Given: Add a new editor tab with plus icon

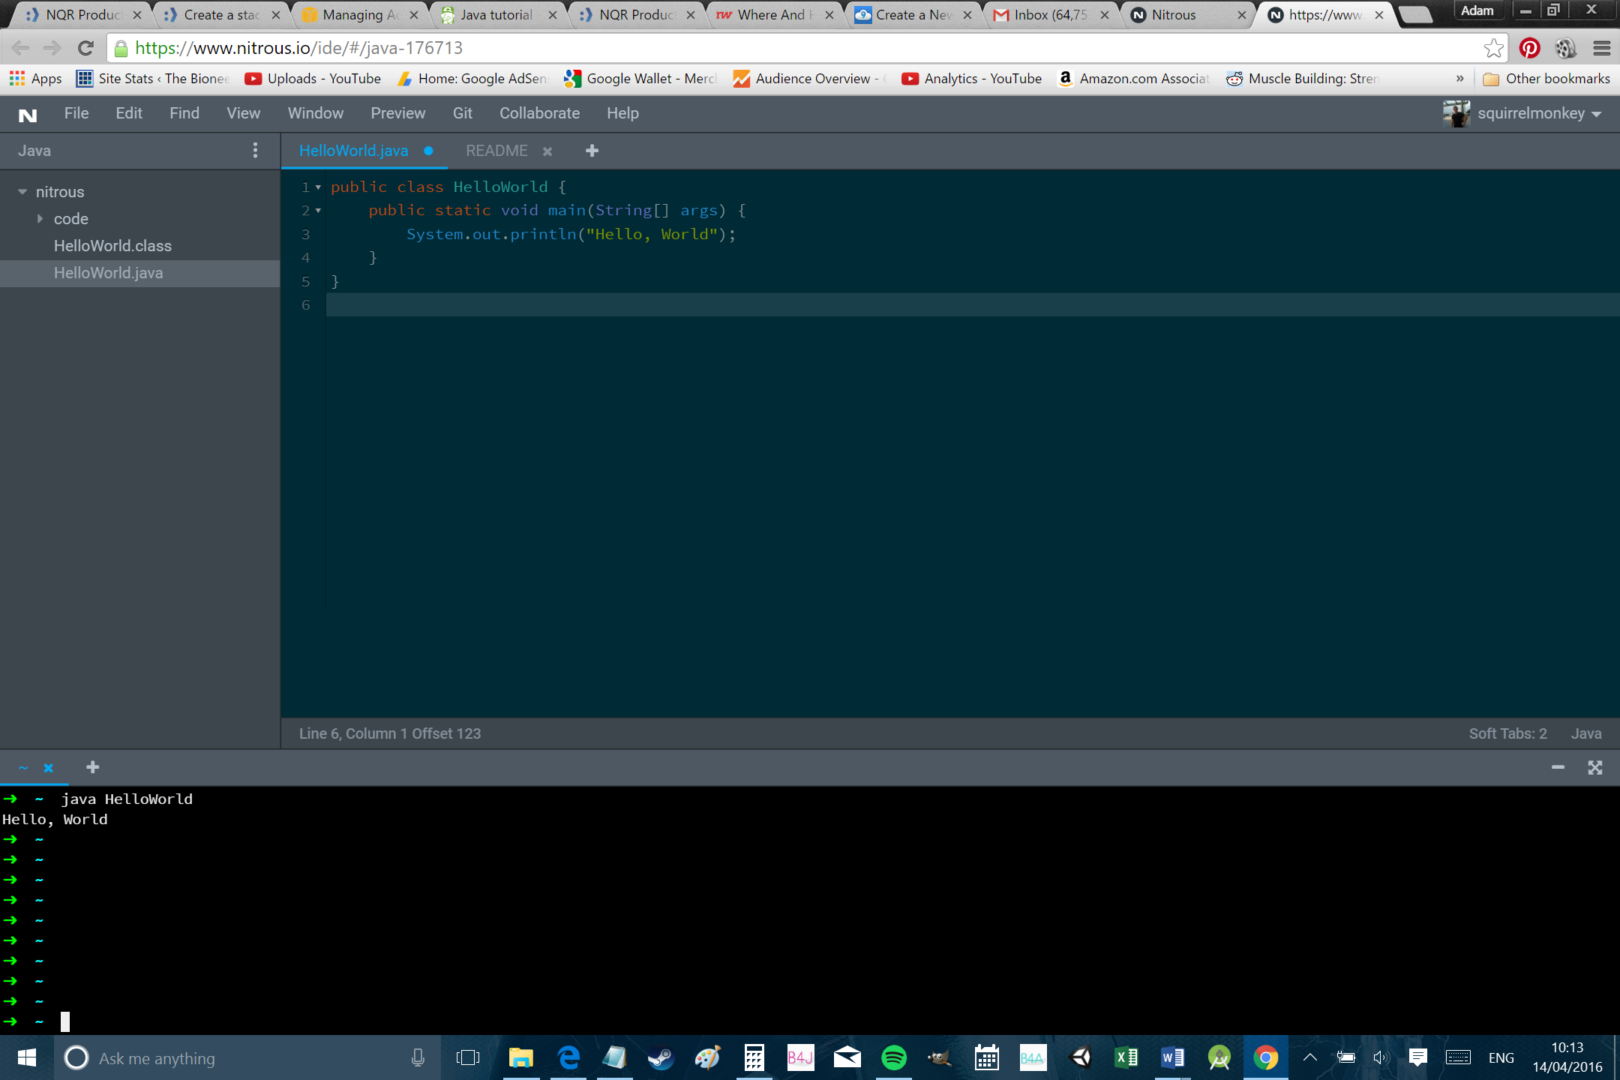Looking at the screenshot, I should pyautogui.click(x=592, y=150).
